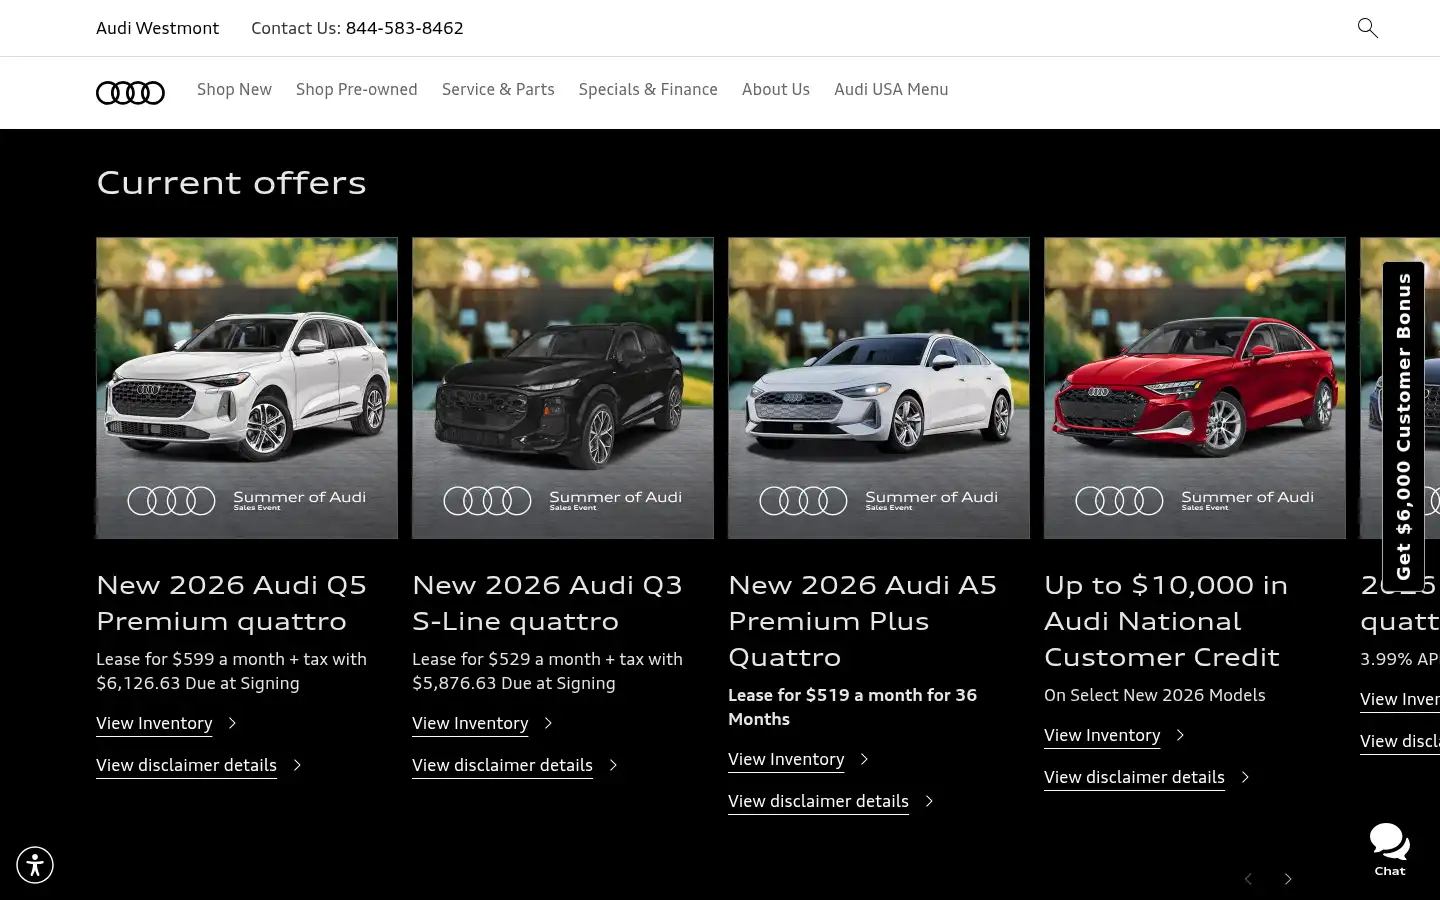Viewport: 1440px width, 900px height.
Task: Open the Specials & Finance menu
Action: pyautogui.click(x=648, y=89)
